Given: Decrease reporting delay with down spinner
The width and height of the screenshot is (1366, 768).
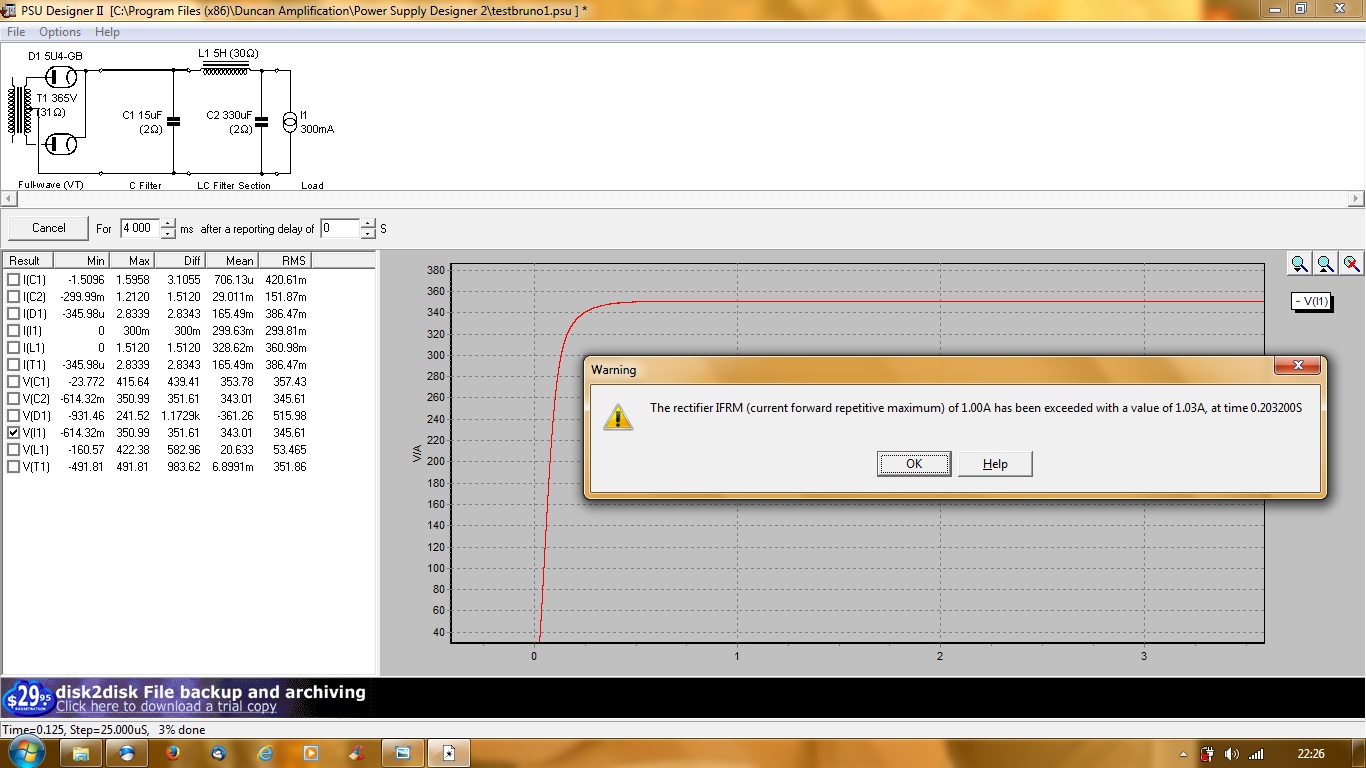Looking at the screenshot, I should 368,234.
